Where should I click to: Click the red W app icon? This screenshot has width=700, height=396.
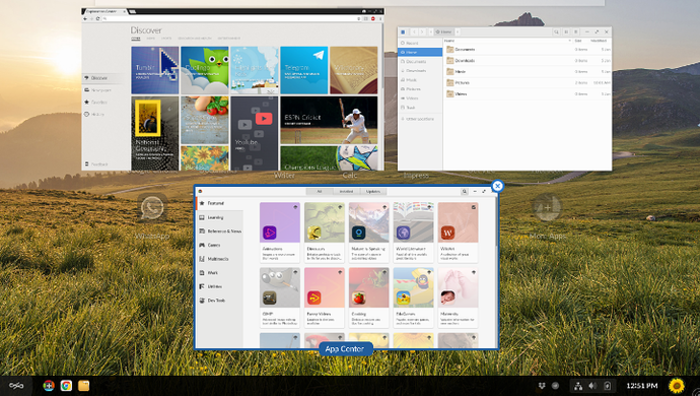click(x=448, y=233)
